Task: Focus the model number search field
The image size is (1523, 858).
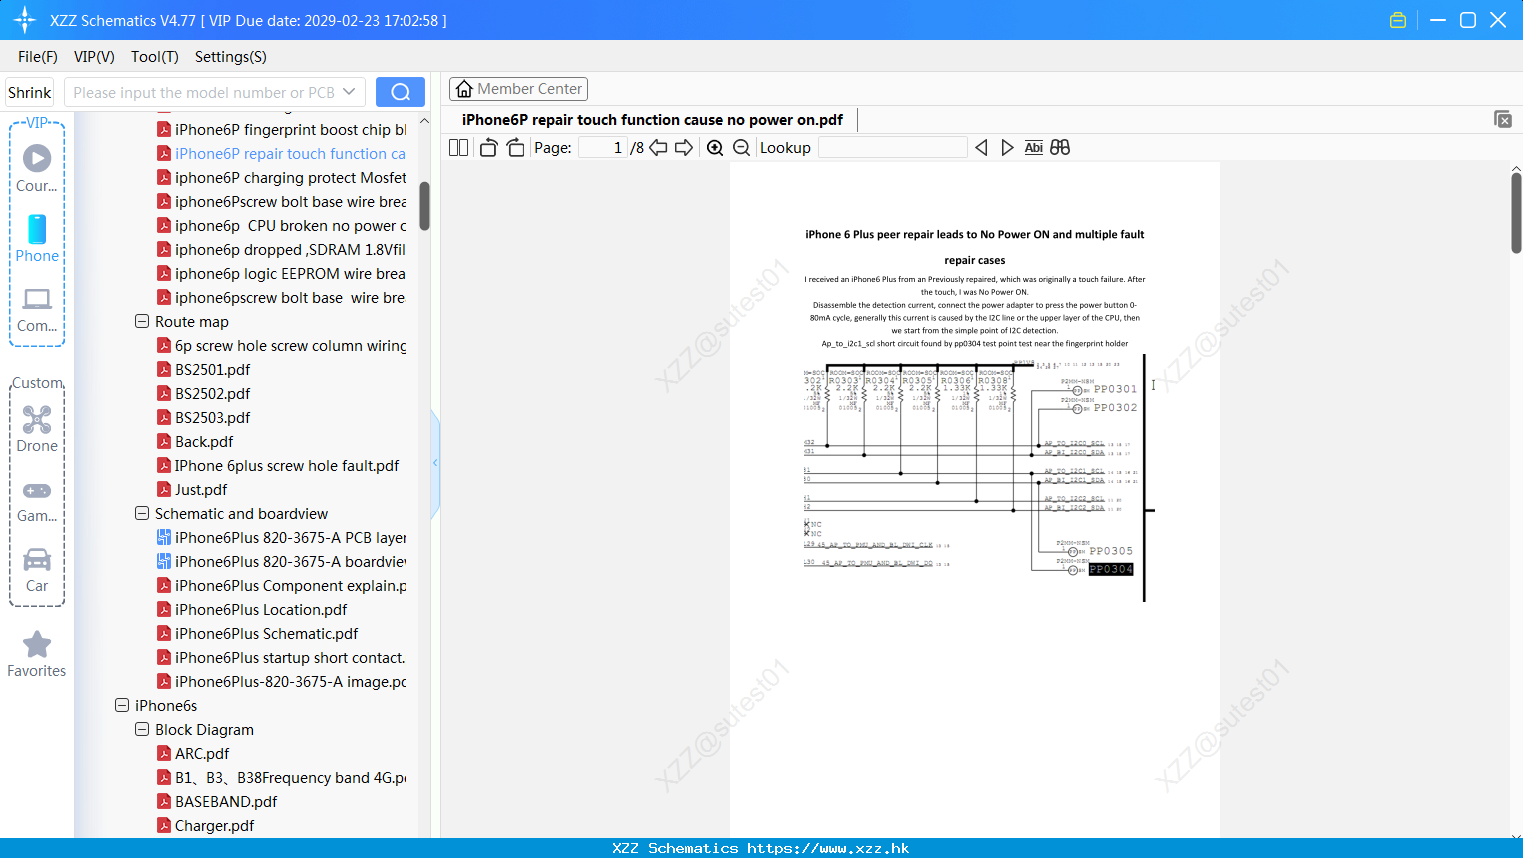Action: [x=203, y=92]
